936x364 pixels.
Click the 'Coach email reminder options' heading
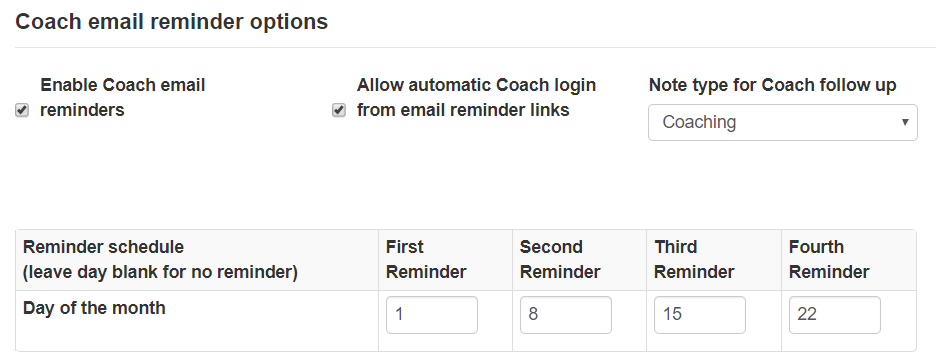pyautogui.click(x=172, y=21)
